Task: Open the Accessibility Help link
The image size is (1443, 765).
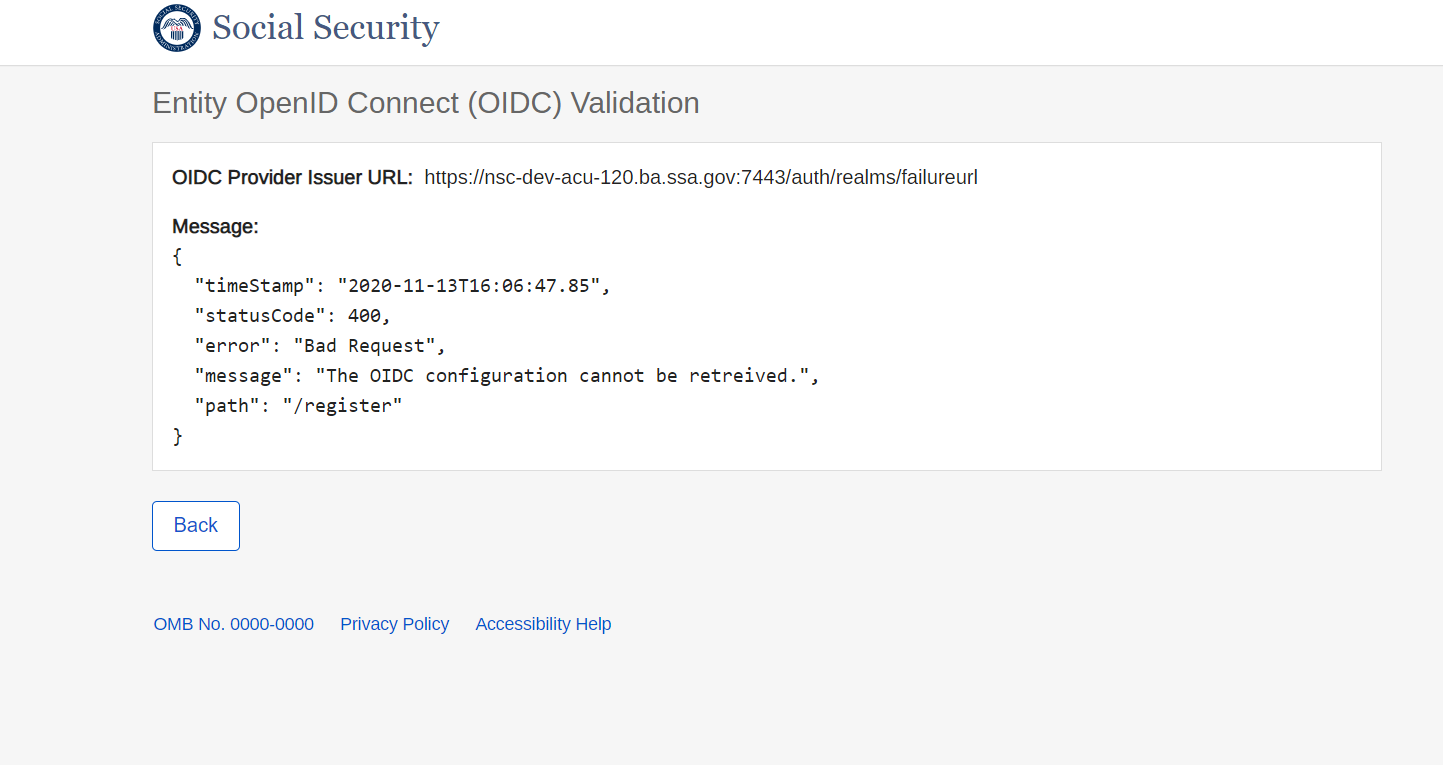Action: click(543, 624)
